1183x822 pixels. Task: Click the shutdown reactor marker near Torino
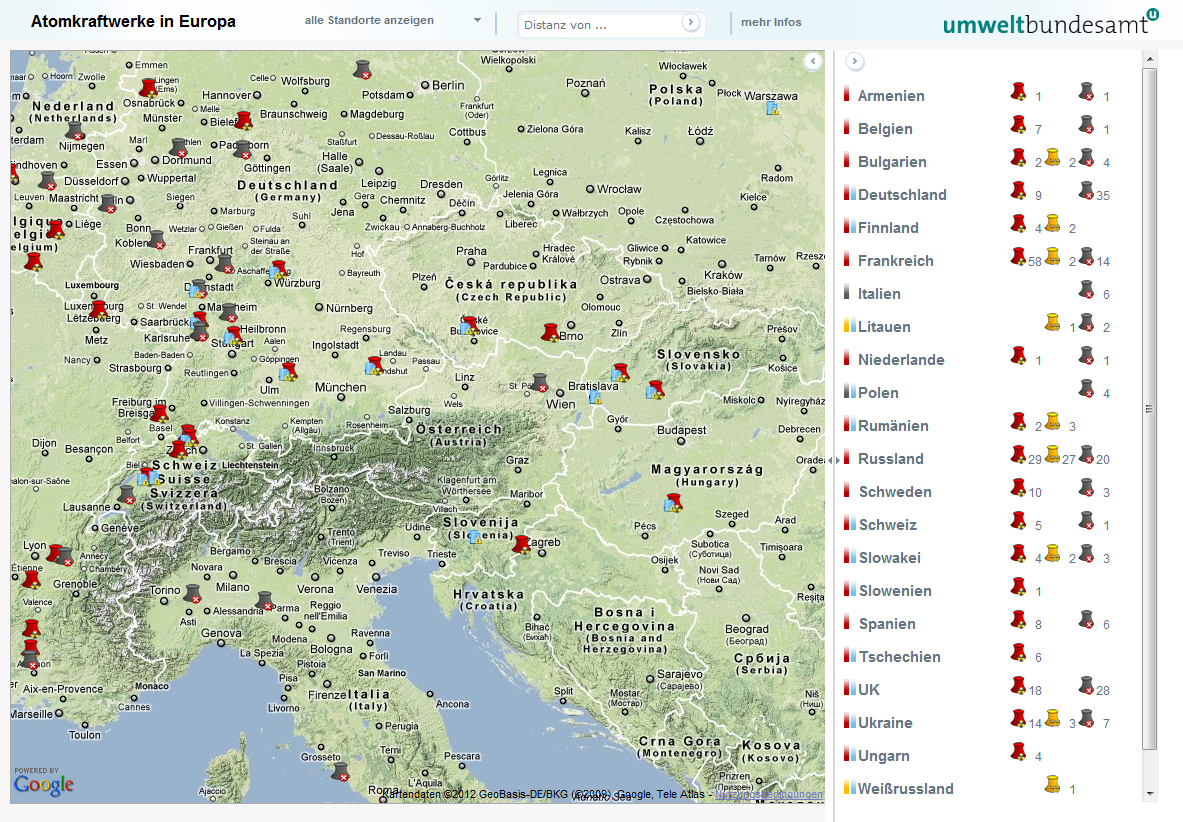(193, 593)
